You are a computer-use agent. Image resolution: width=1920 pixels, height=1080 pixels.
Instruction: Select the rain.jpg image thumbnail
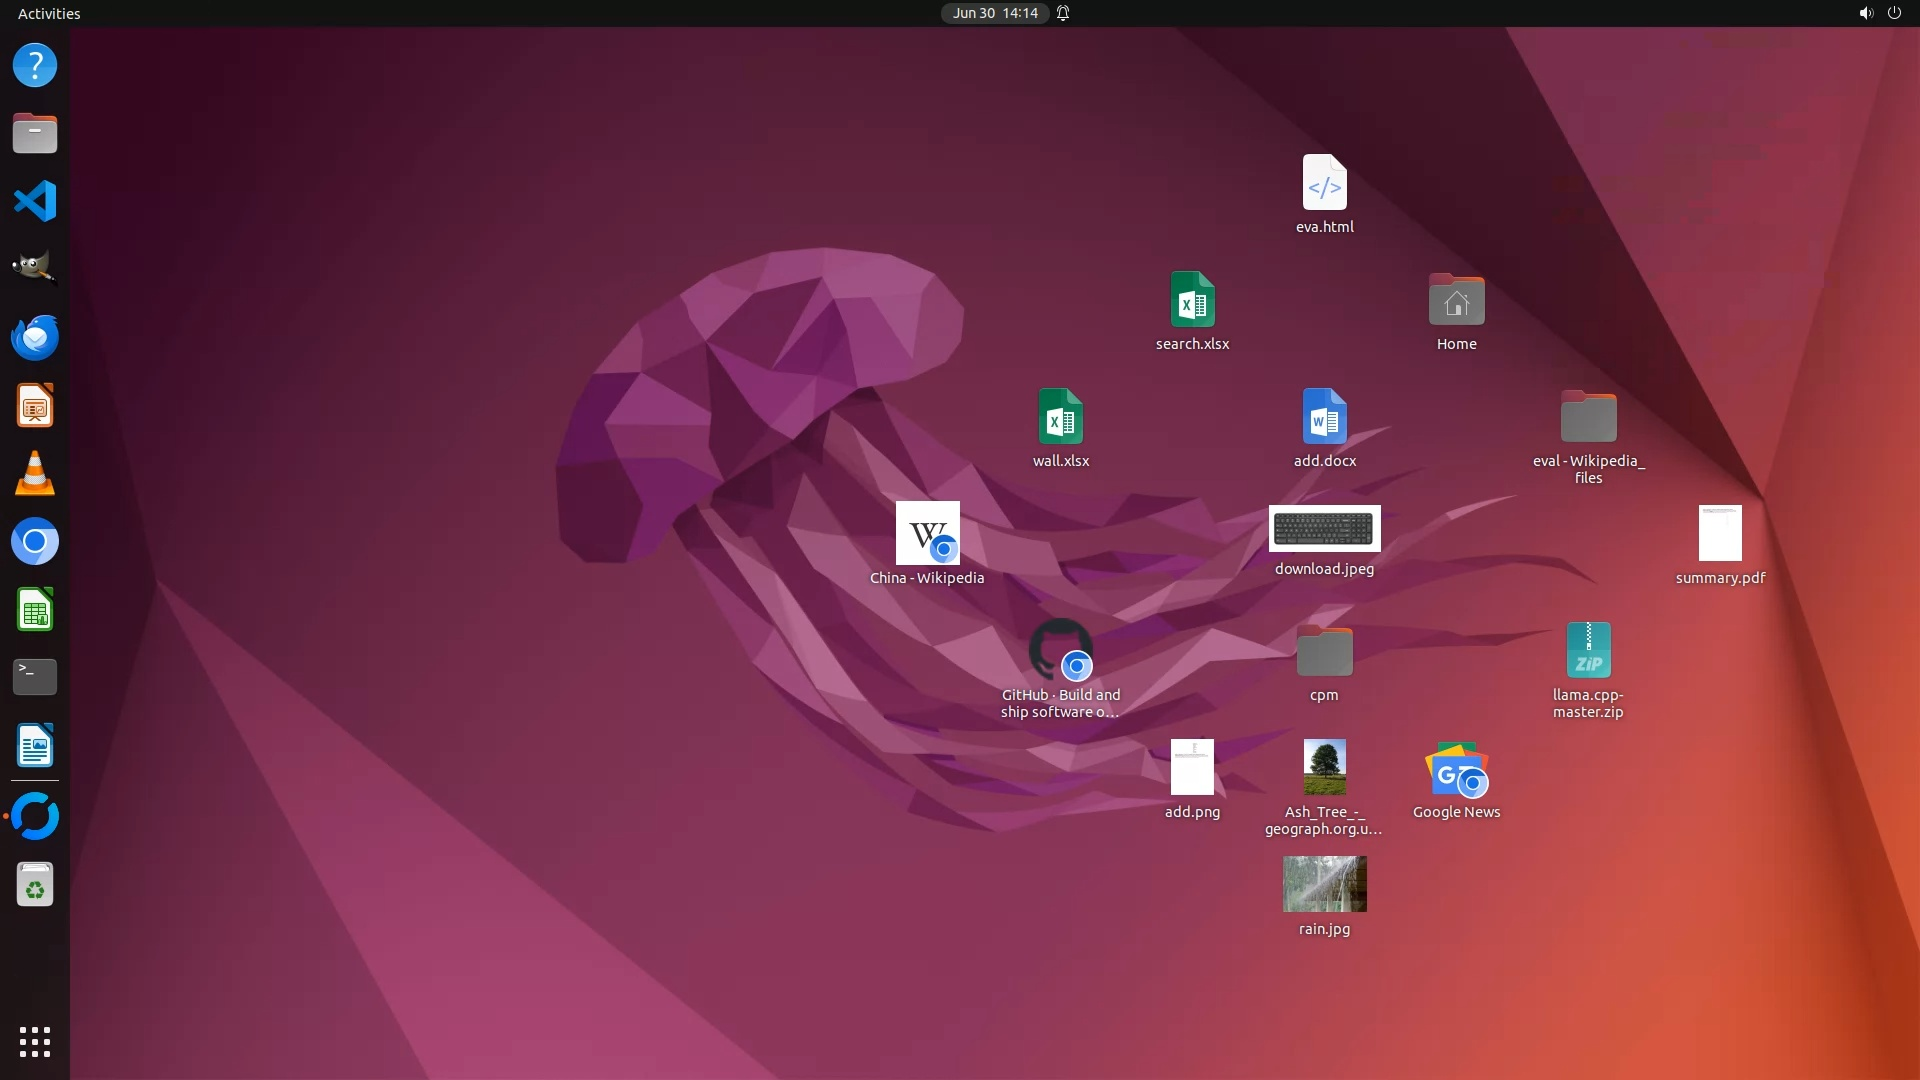coord(1324,884)
